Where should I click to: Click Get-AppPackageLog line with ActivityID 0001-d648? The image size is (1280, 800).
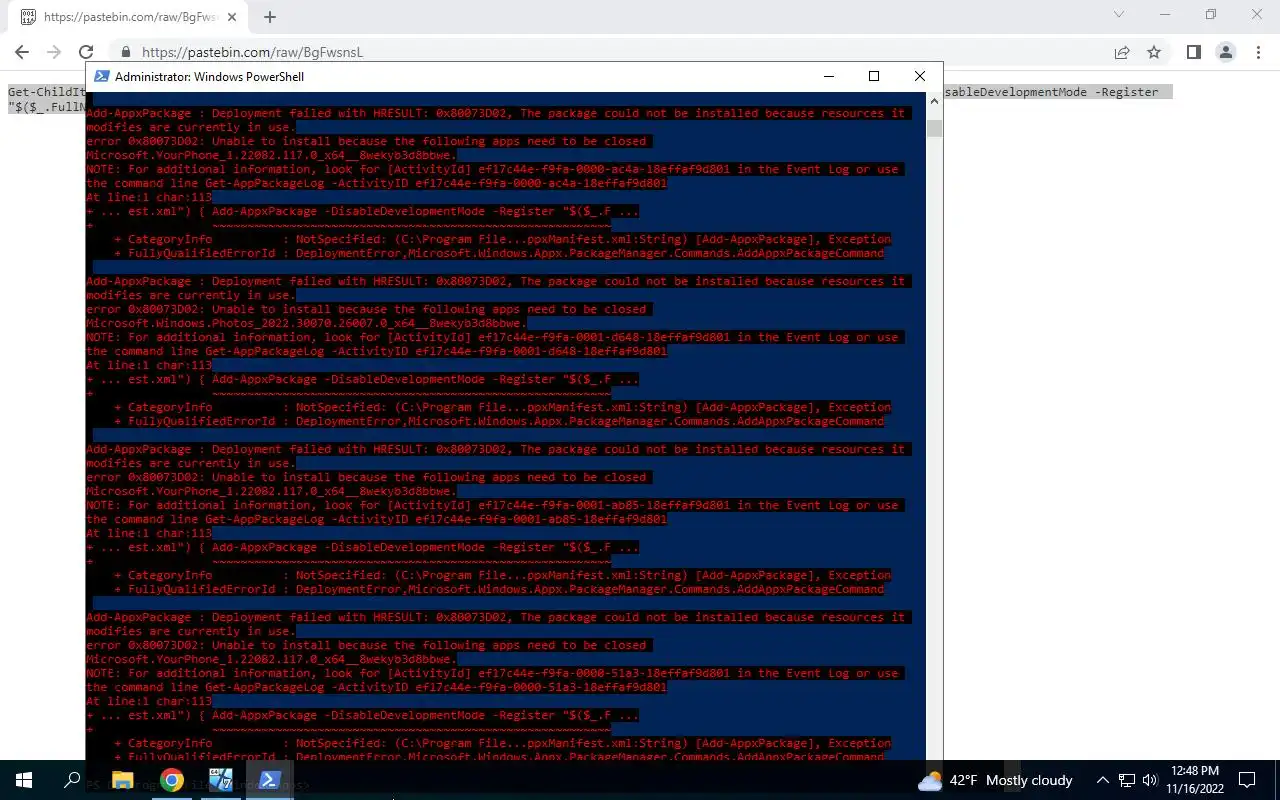[376, 351]
